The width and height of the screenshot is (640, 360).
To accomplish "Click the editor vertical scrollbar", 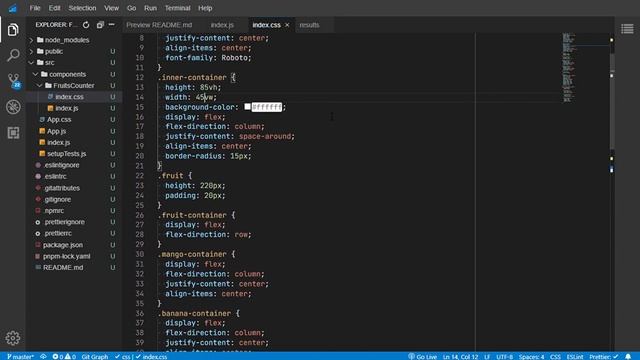I will [612, 101].
